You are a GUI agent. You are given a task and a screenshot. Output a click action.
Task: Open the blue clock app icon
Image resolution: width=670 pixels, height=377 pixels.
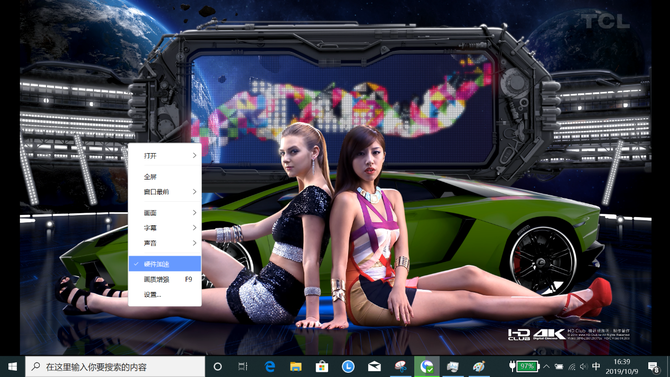tap(348, 366)
